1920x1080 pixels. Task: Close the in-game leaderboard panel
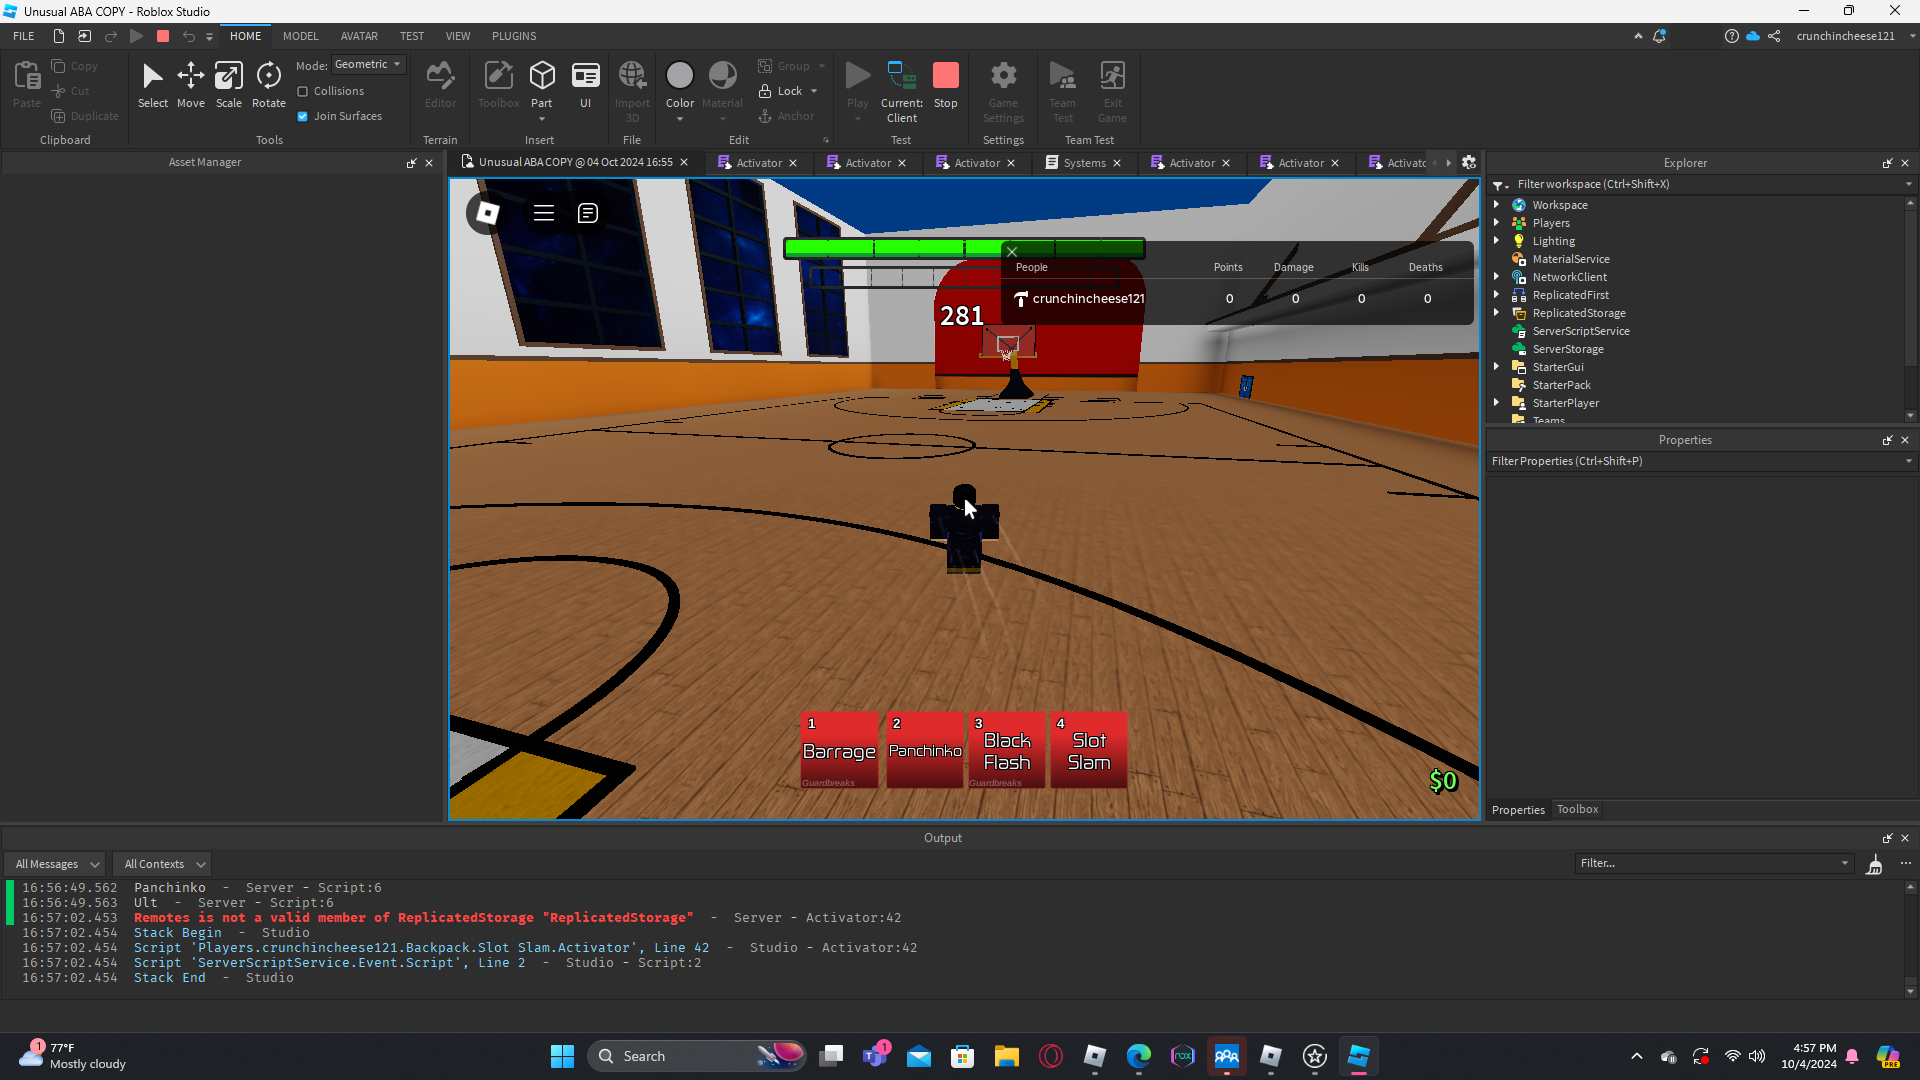click(1012, 252)
